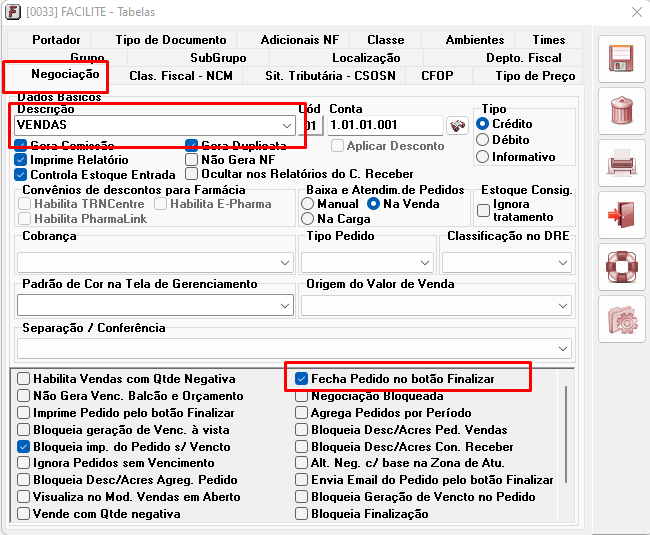The image size is (650, 535).
Task: Check Ignora tratamento in Estoque Consig.
Action: tap(483, 210)
